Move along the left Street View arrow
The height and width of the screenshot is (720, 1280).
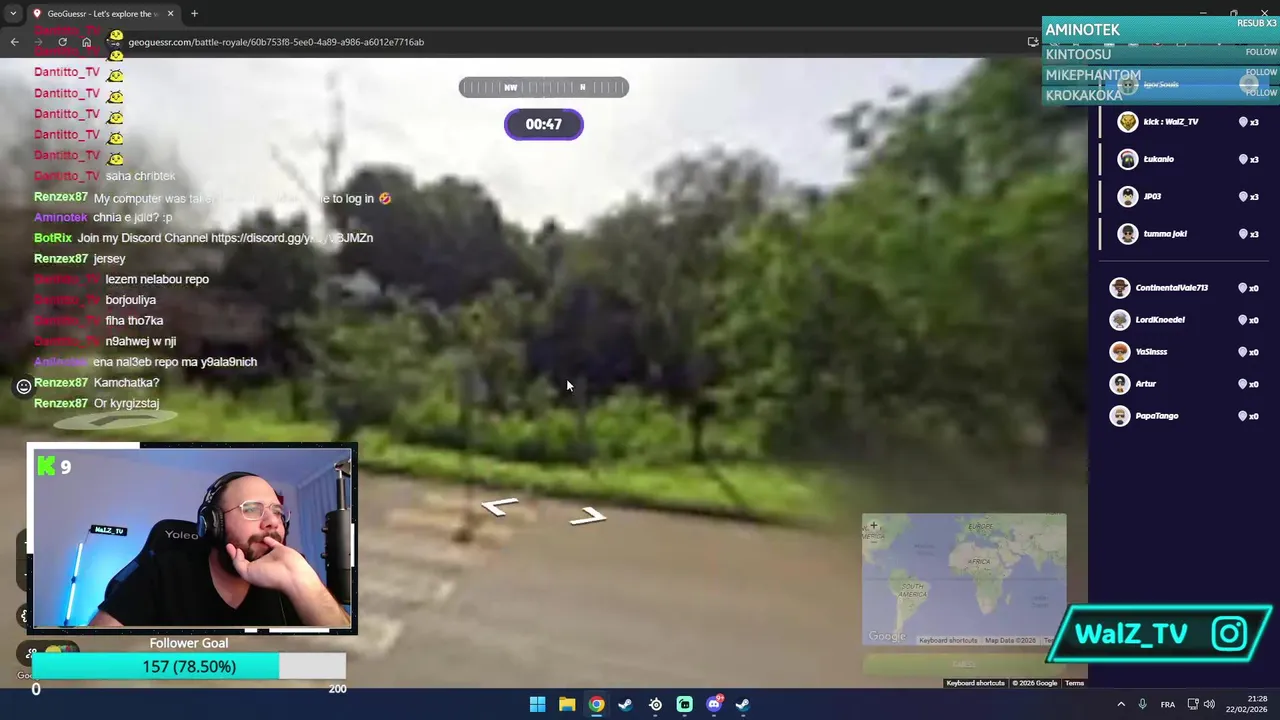tap(499, 507)
